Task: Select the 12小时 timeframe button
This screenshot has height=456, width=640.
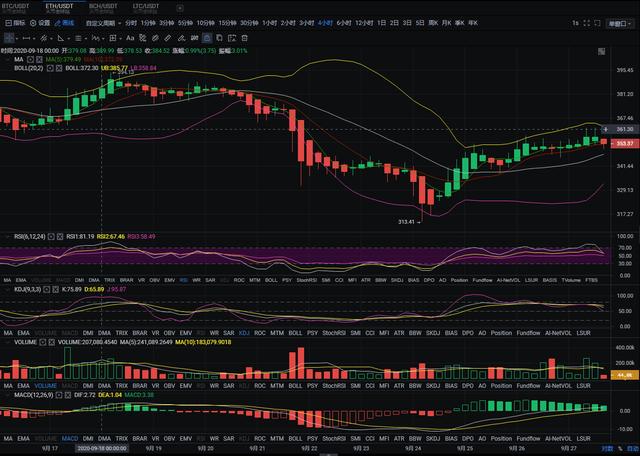Action: click(364, 23)
